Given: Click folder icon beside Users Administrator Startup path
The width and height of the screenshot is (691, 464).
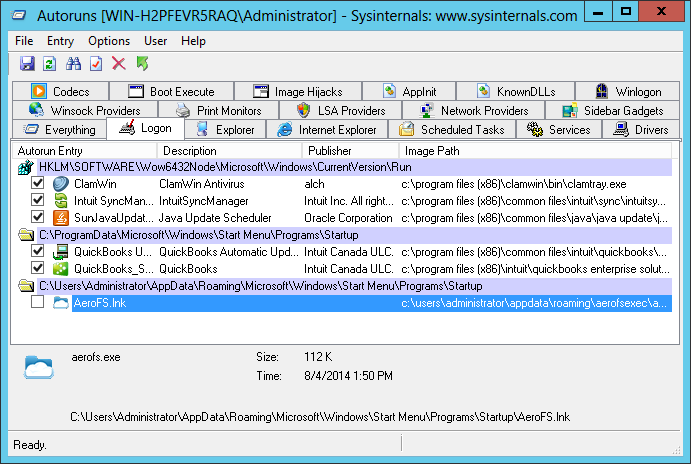Looking at the screenshot, I should [x=26, y=286].
